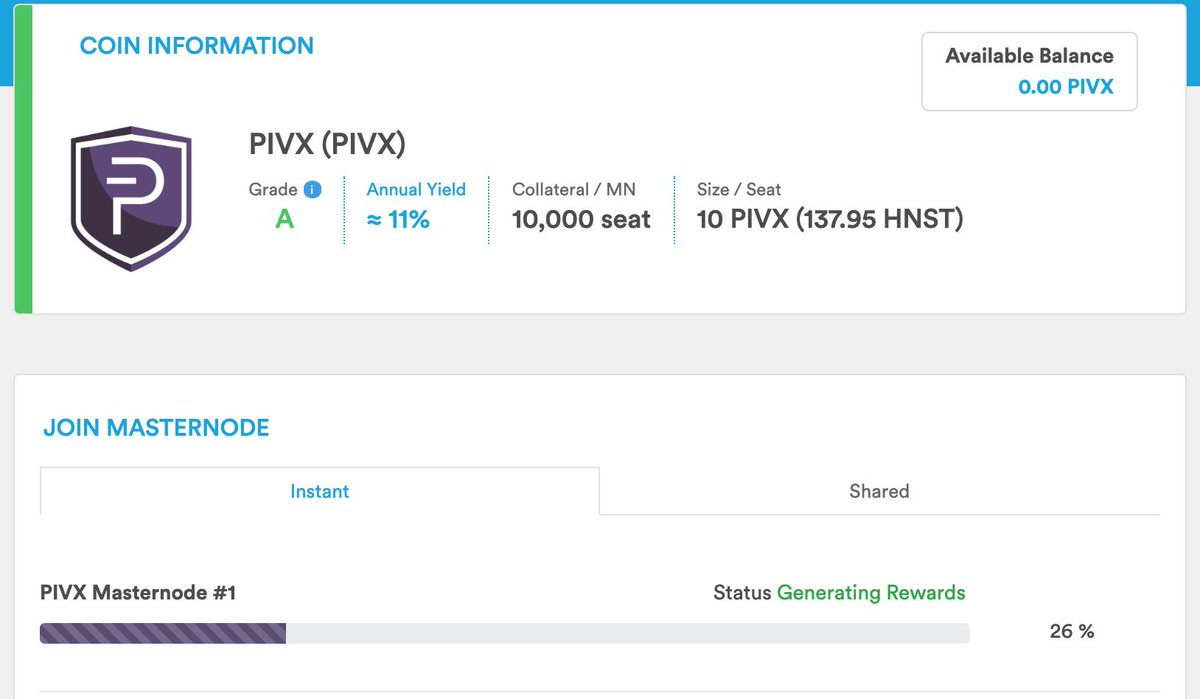Select the ≈ 11% yield value

(x=398, y=219)
